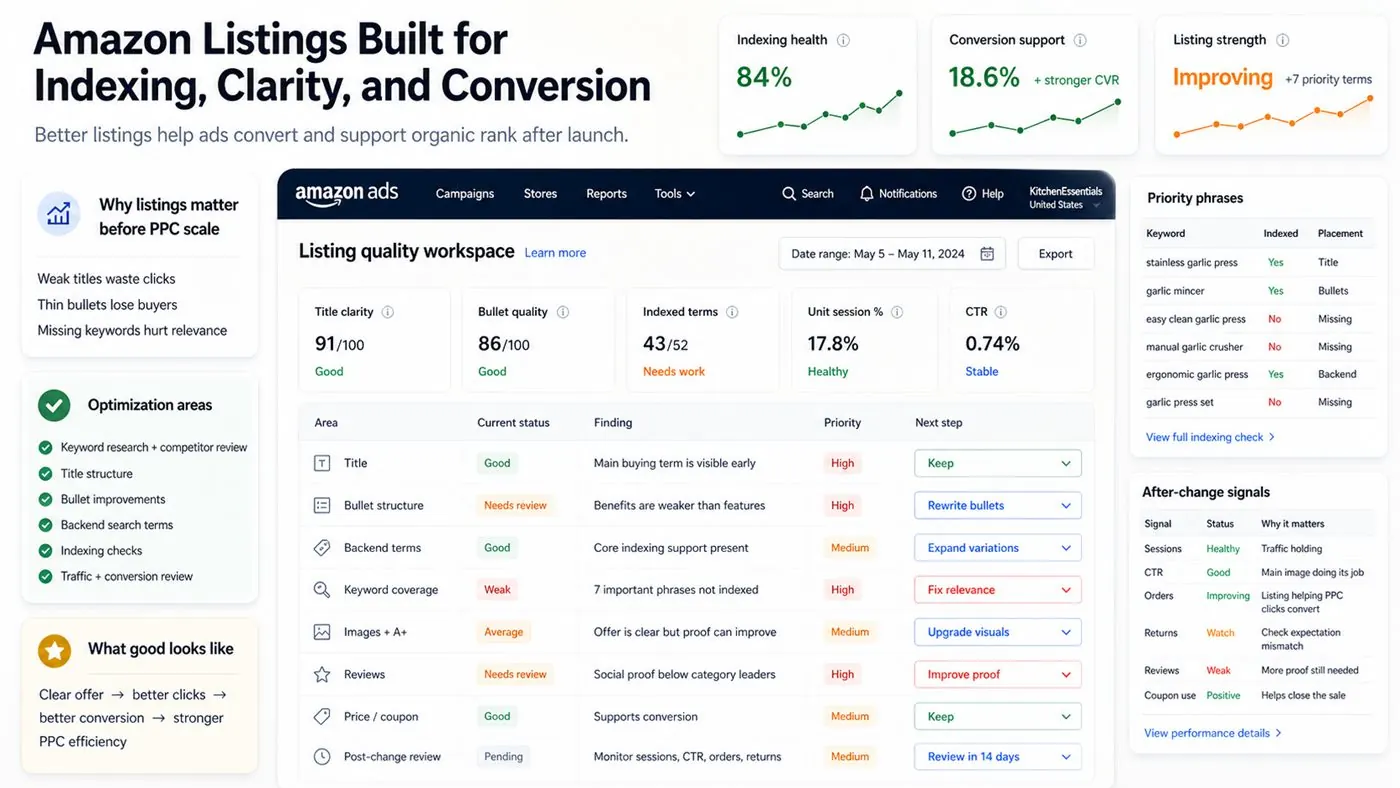Image resolution: width=1400 pixels, height=788 pixels.
Task: Click the Date range May 5 – May 11 field
Action: point(891,254)
